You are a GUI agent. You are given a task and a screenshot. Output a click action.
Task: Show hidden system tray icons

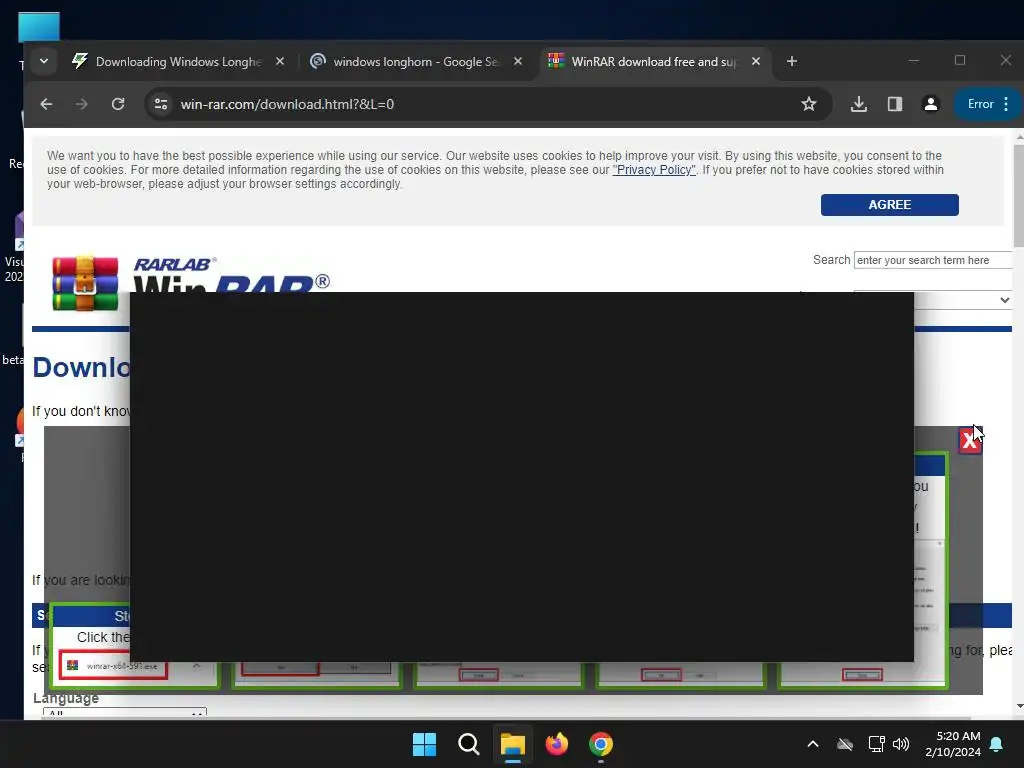[812, 744]
